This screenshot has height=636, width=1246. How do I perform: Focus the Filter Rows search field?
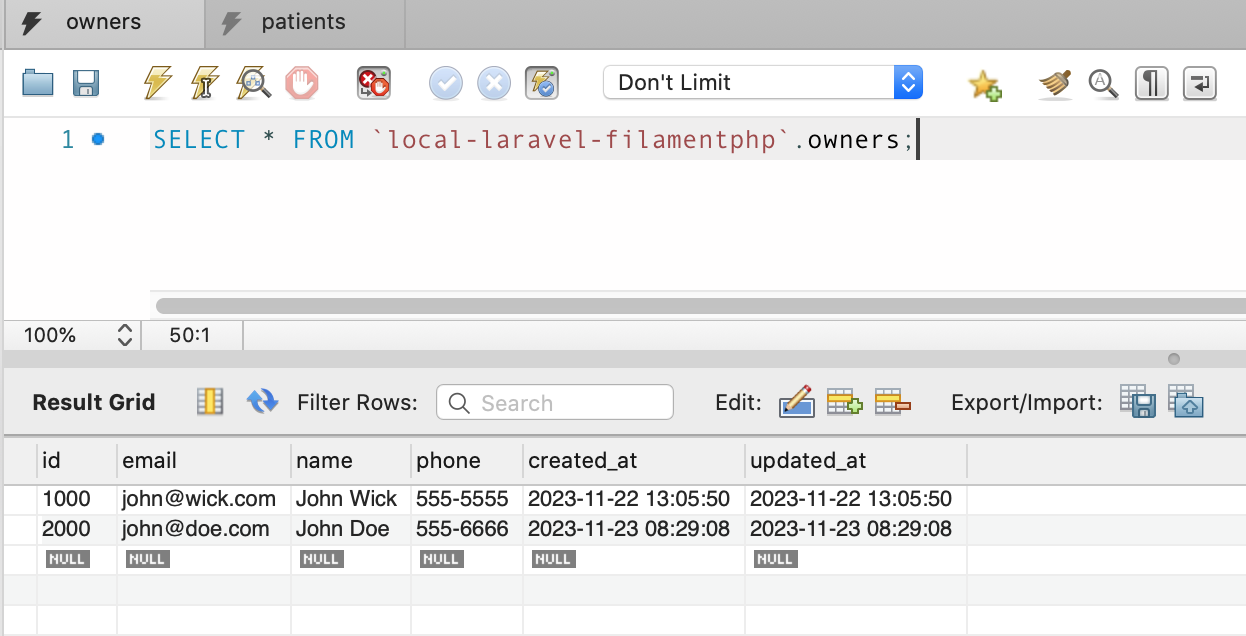point(555,402)
